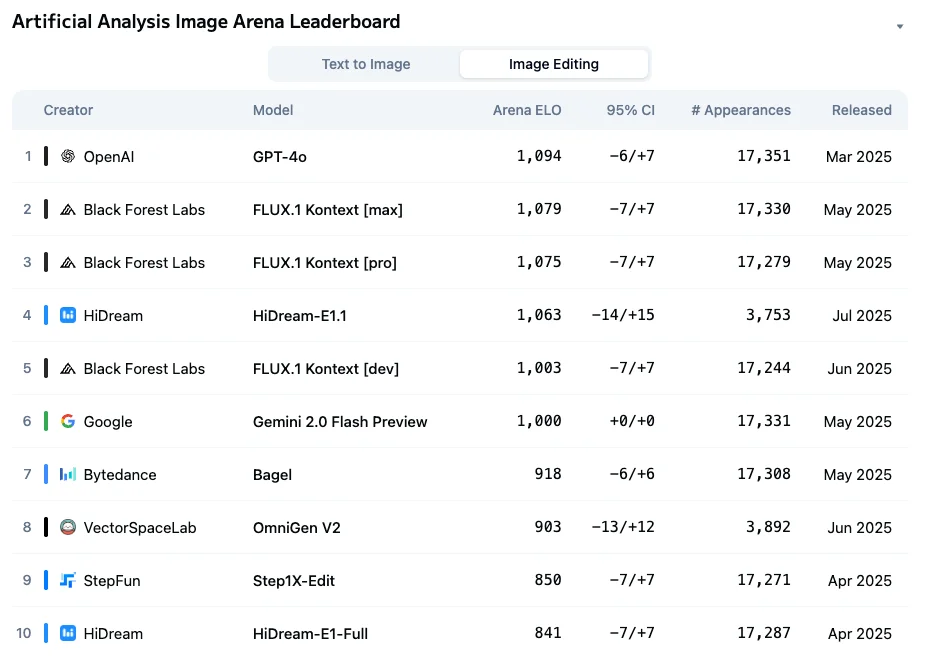Select the Gemini 2.0 Flash Preview row
Viewport: 930px width, 661px height.
(340, 421)
